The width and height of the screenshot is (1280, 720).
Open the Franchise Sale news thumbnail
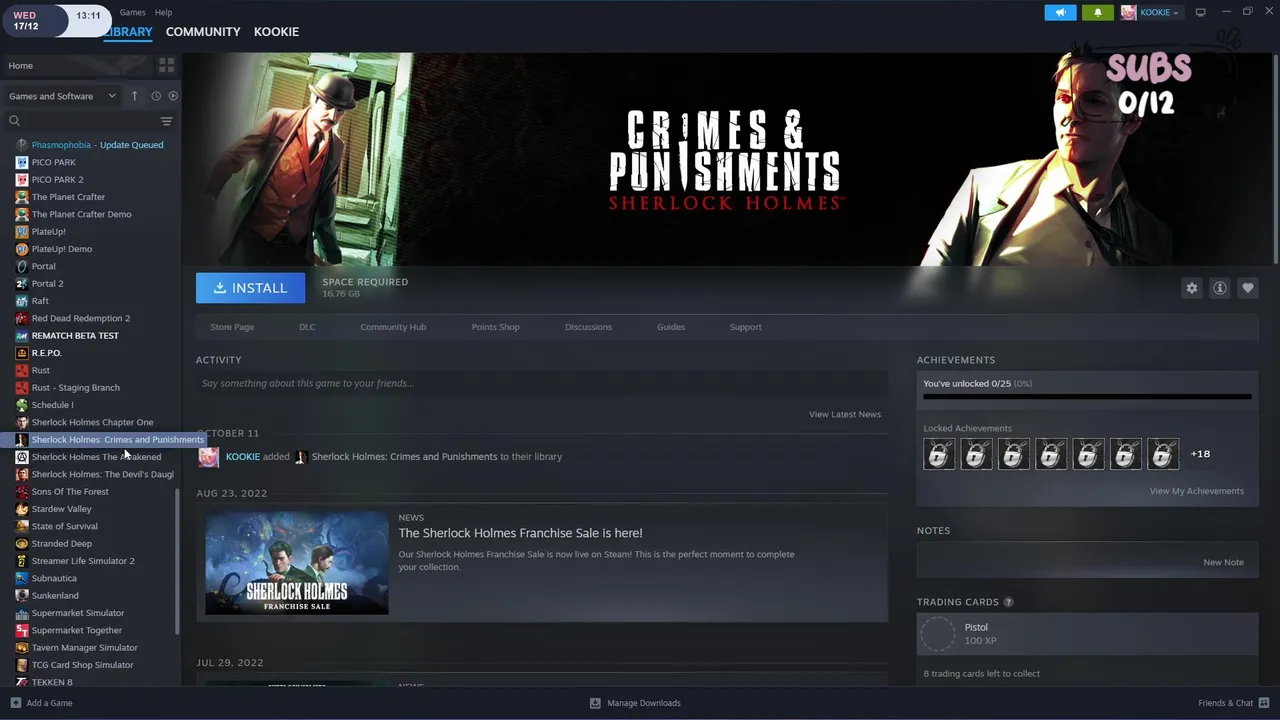pyautogui.click(x=297, y=563)
